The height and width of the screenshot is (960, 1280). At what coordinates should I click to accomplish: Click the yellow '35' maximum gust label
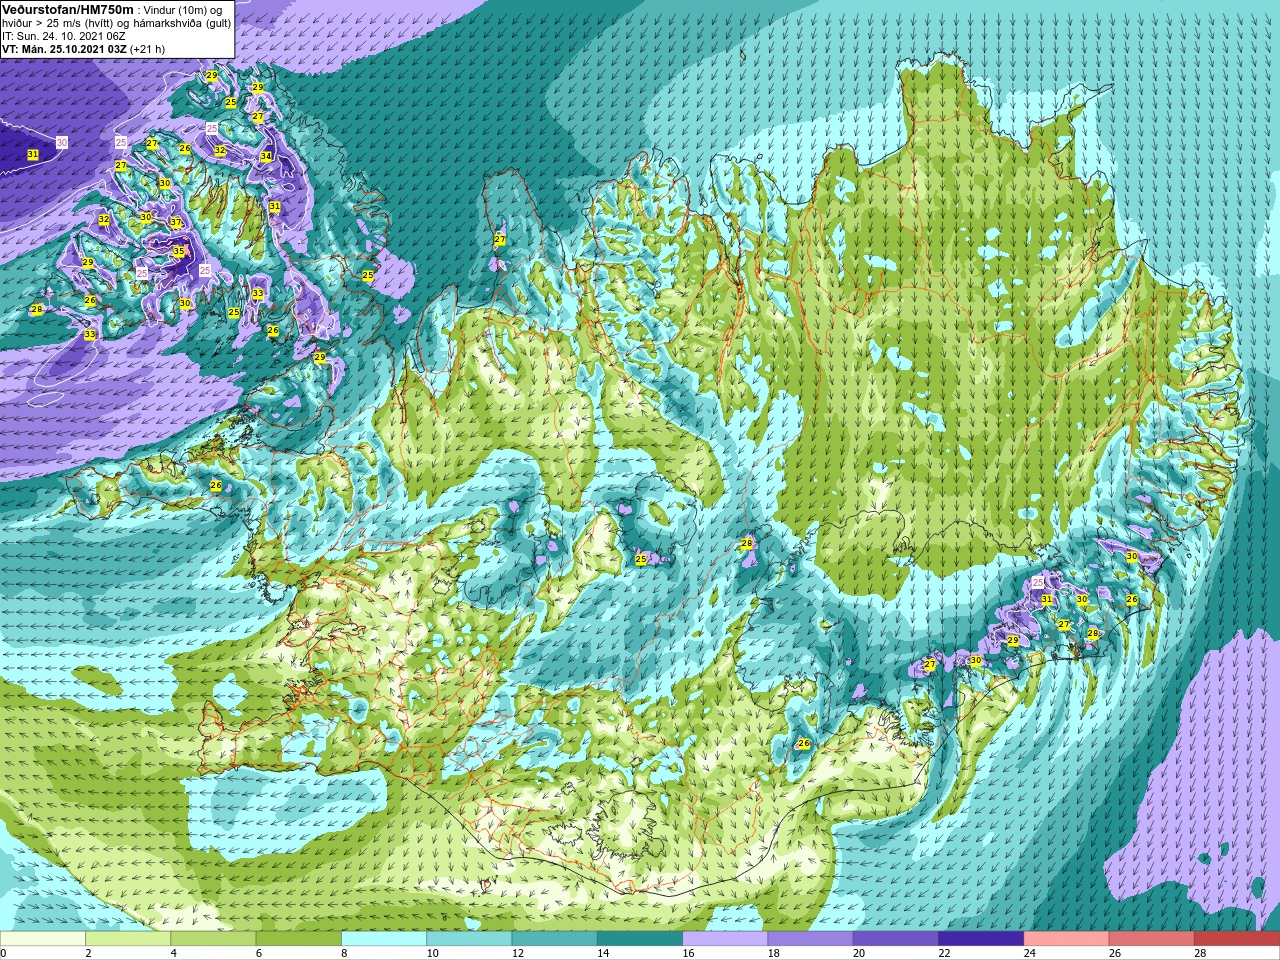(x=179, y=252)
